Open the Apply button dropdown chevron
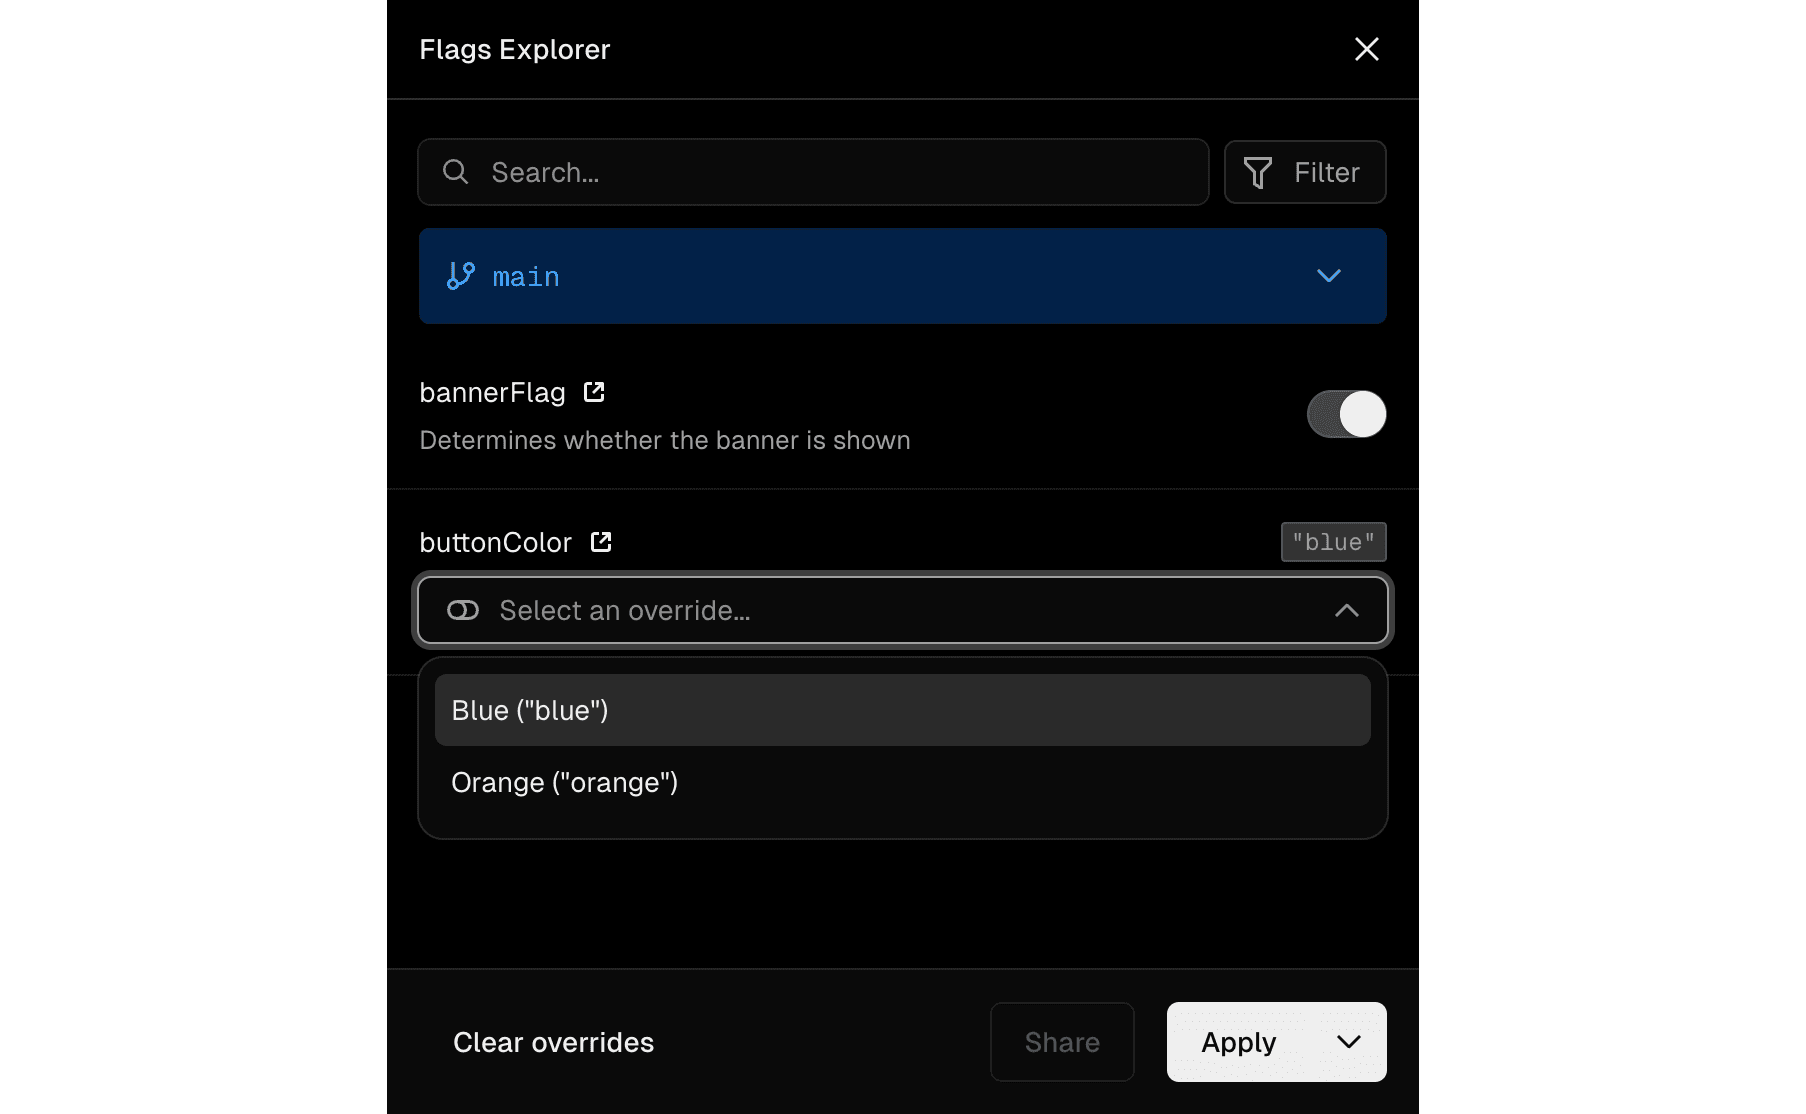This screenshot has width=1806, height=1114. point(1347,1042)
